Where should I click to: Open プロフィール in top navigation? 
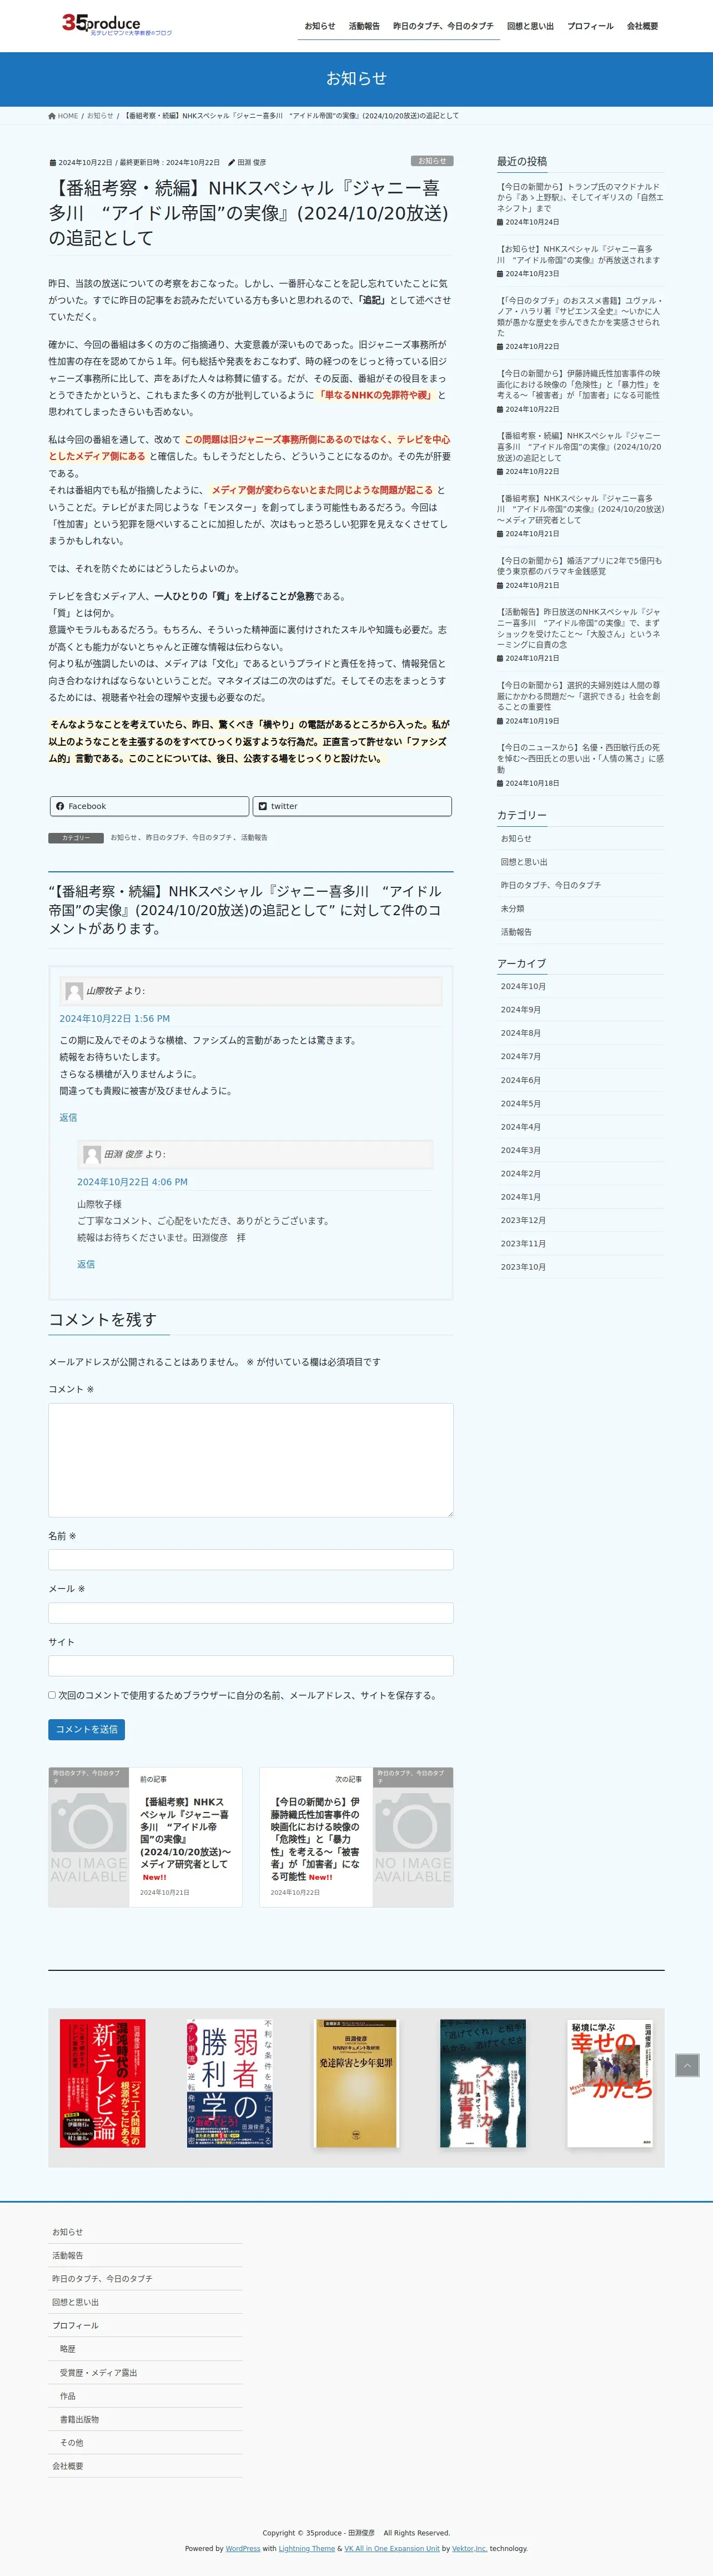click(590, 26)
